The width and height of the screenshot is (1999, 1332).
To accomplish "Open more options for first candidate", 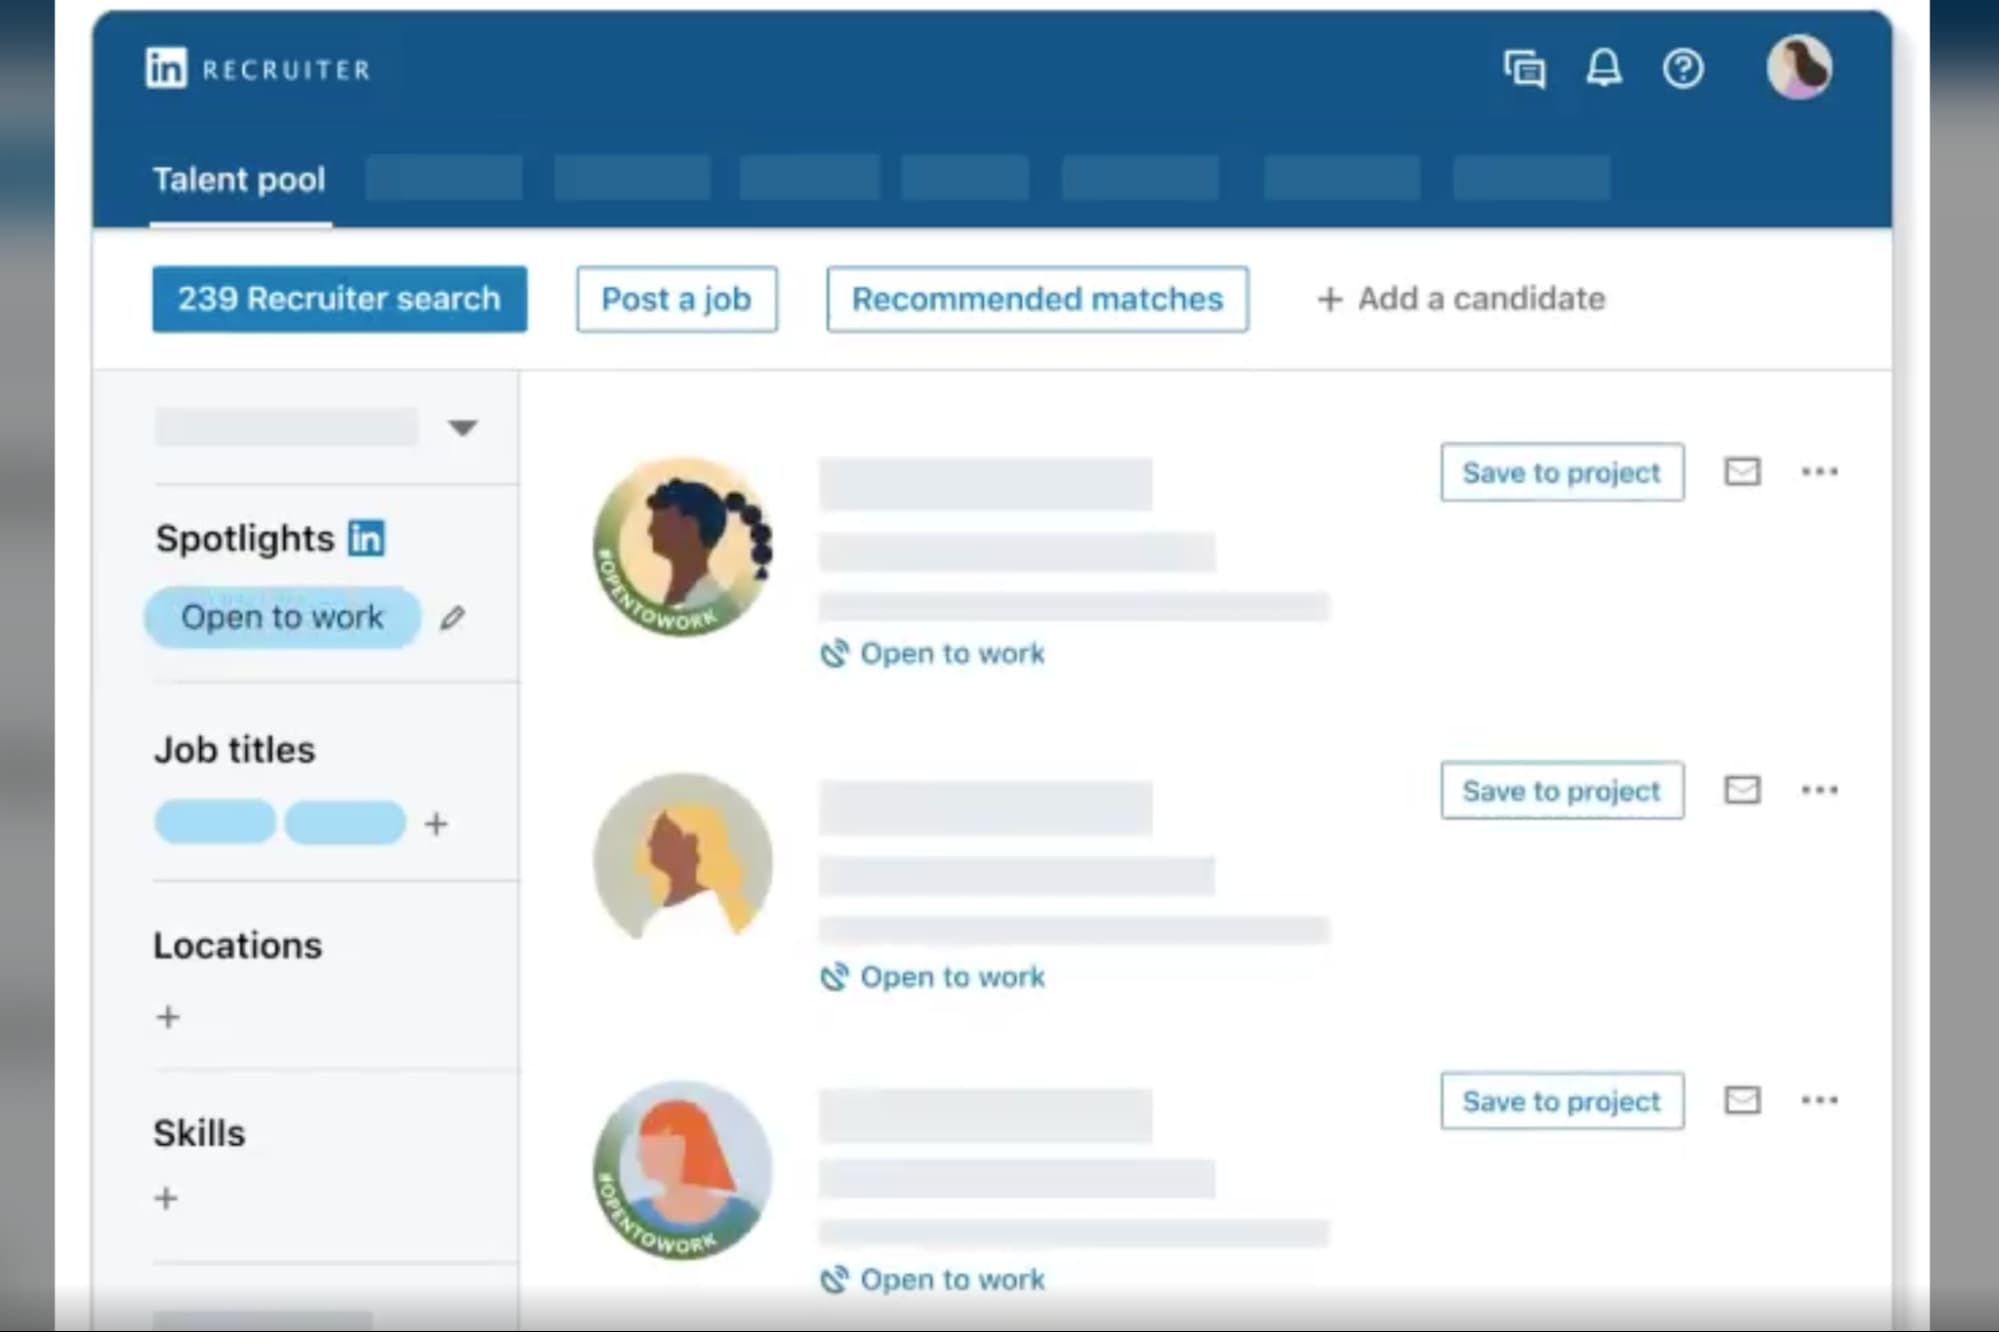I will pos(1819,471).
